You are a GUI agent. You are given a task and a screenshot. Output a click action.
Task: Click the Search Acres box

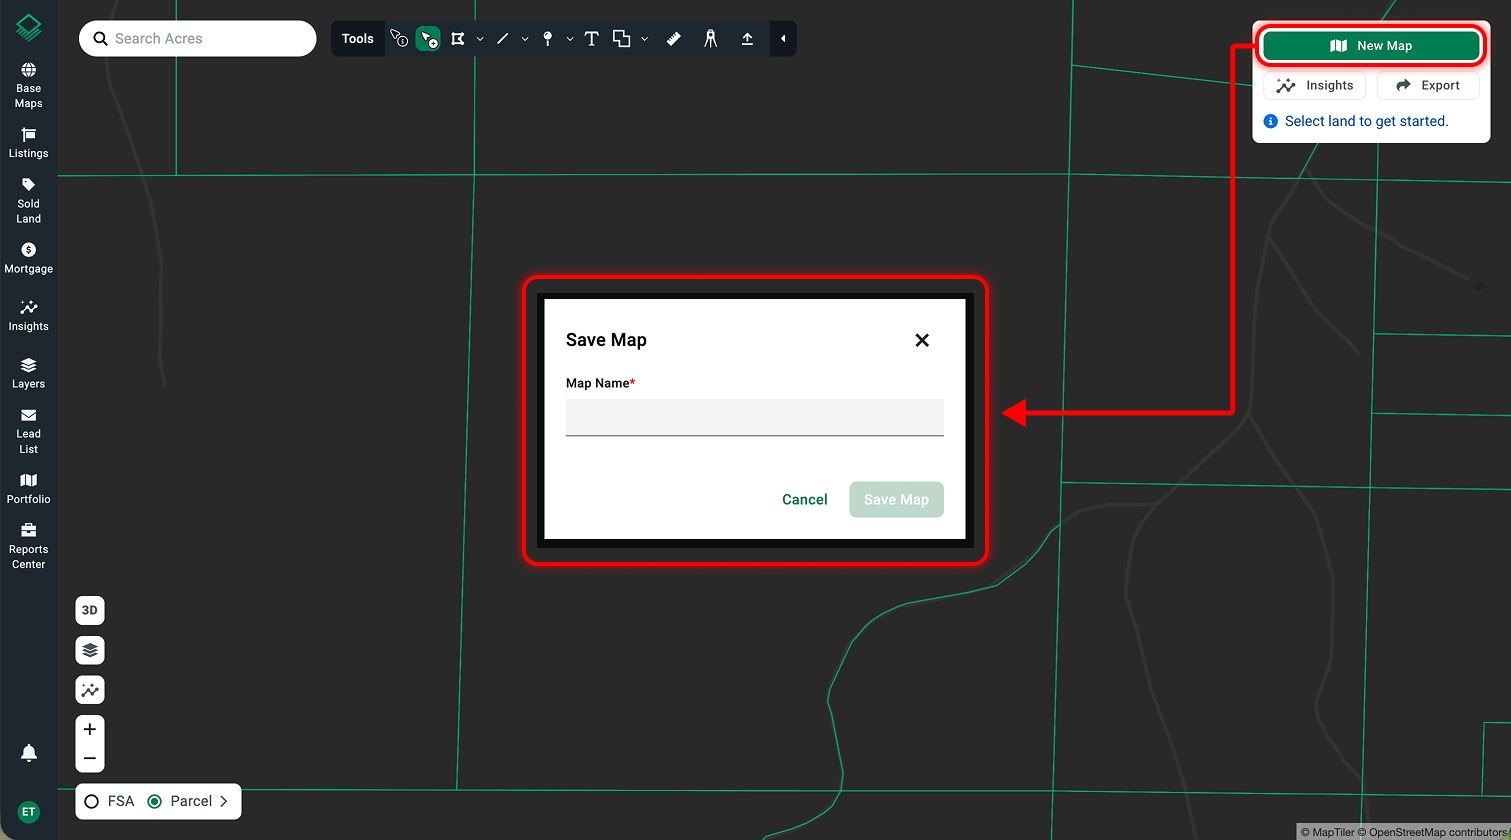click(198, 39)
